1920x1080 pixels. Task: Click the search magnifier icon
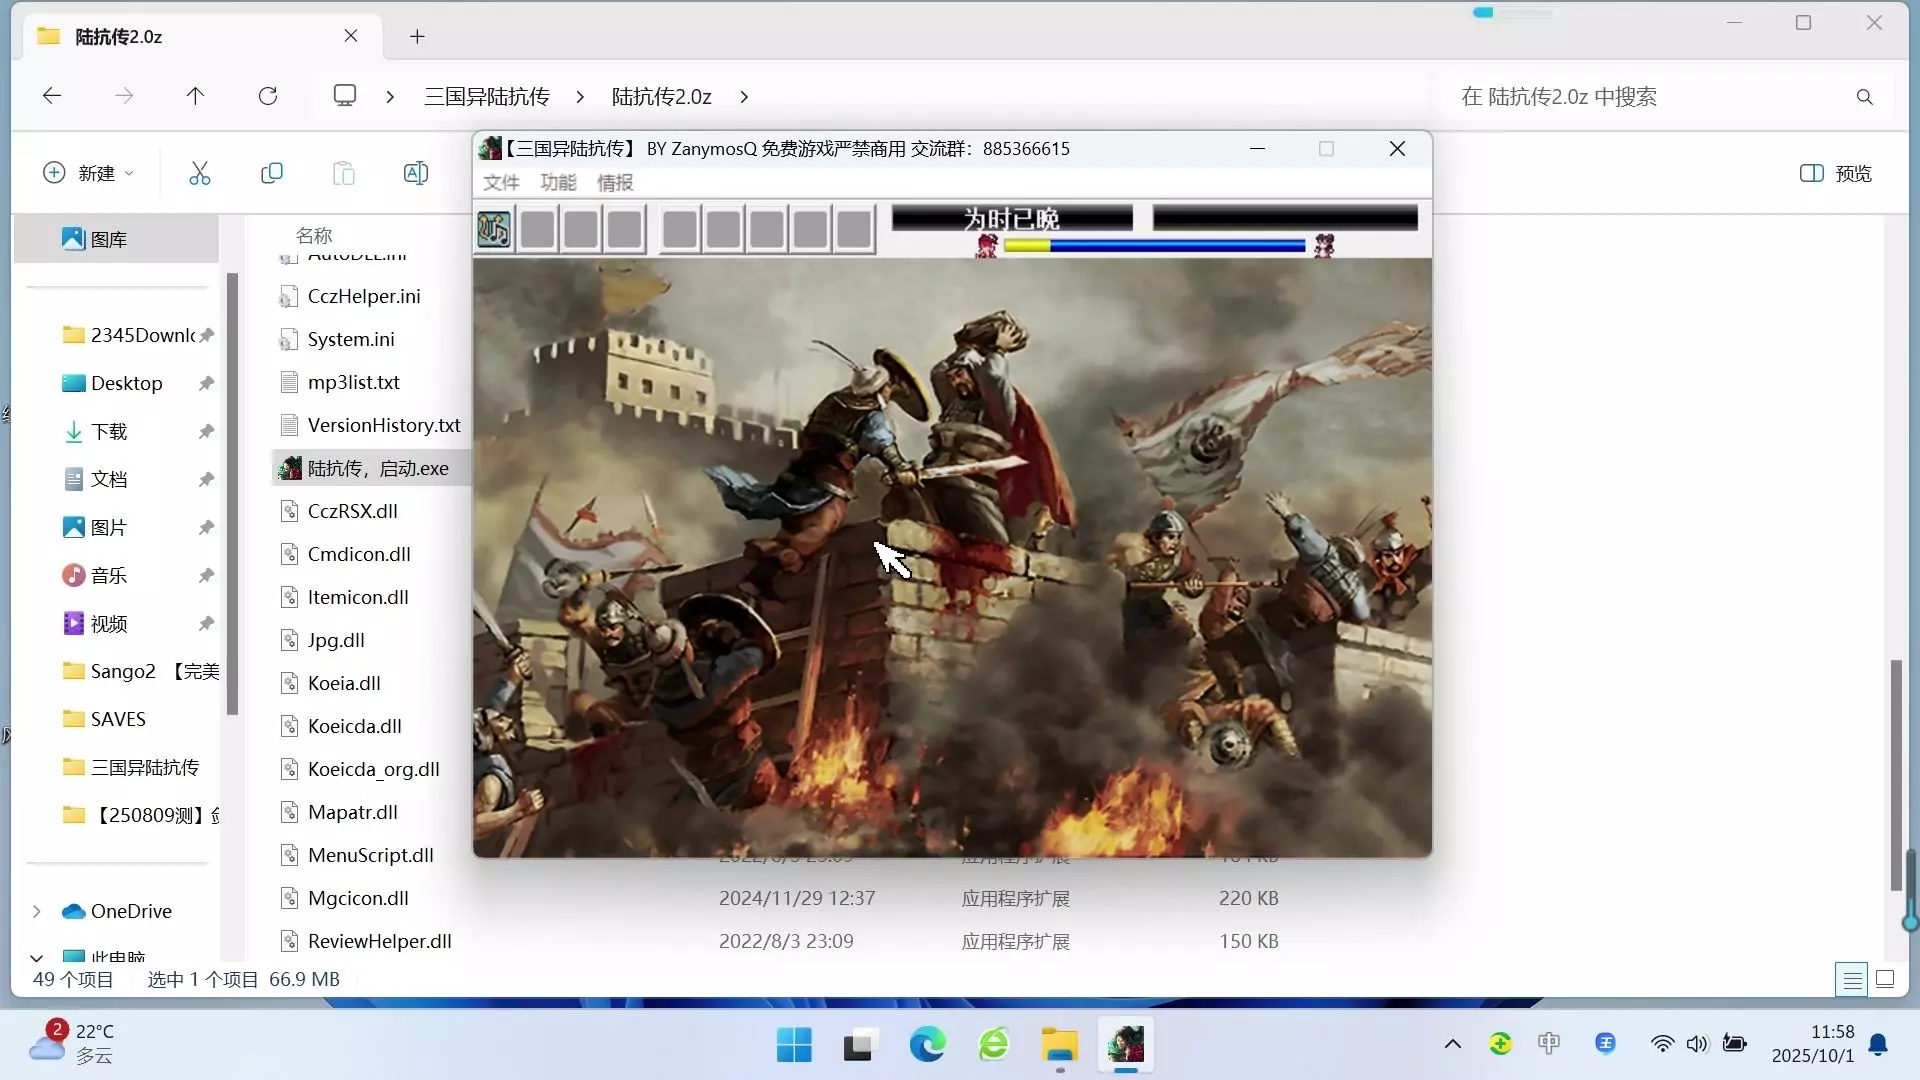coord(1865,96)
